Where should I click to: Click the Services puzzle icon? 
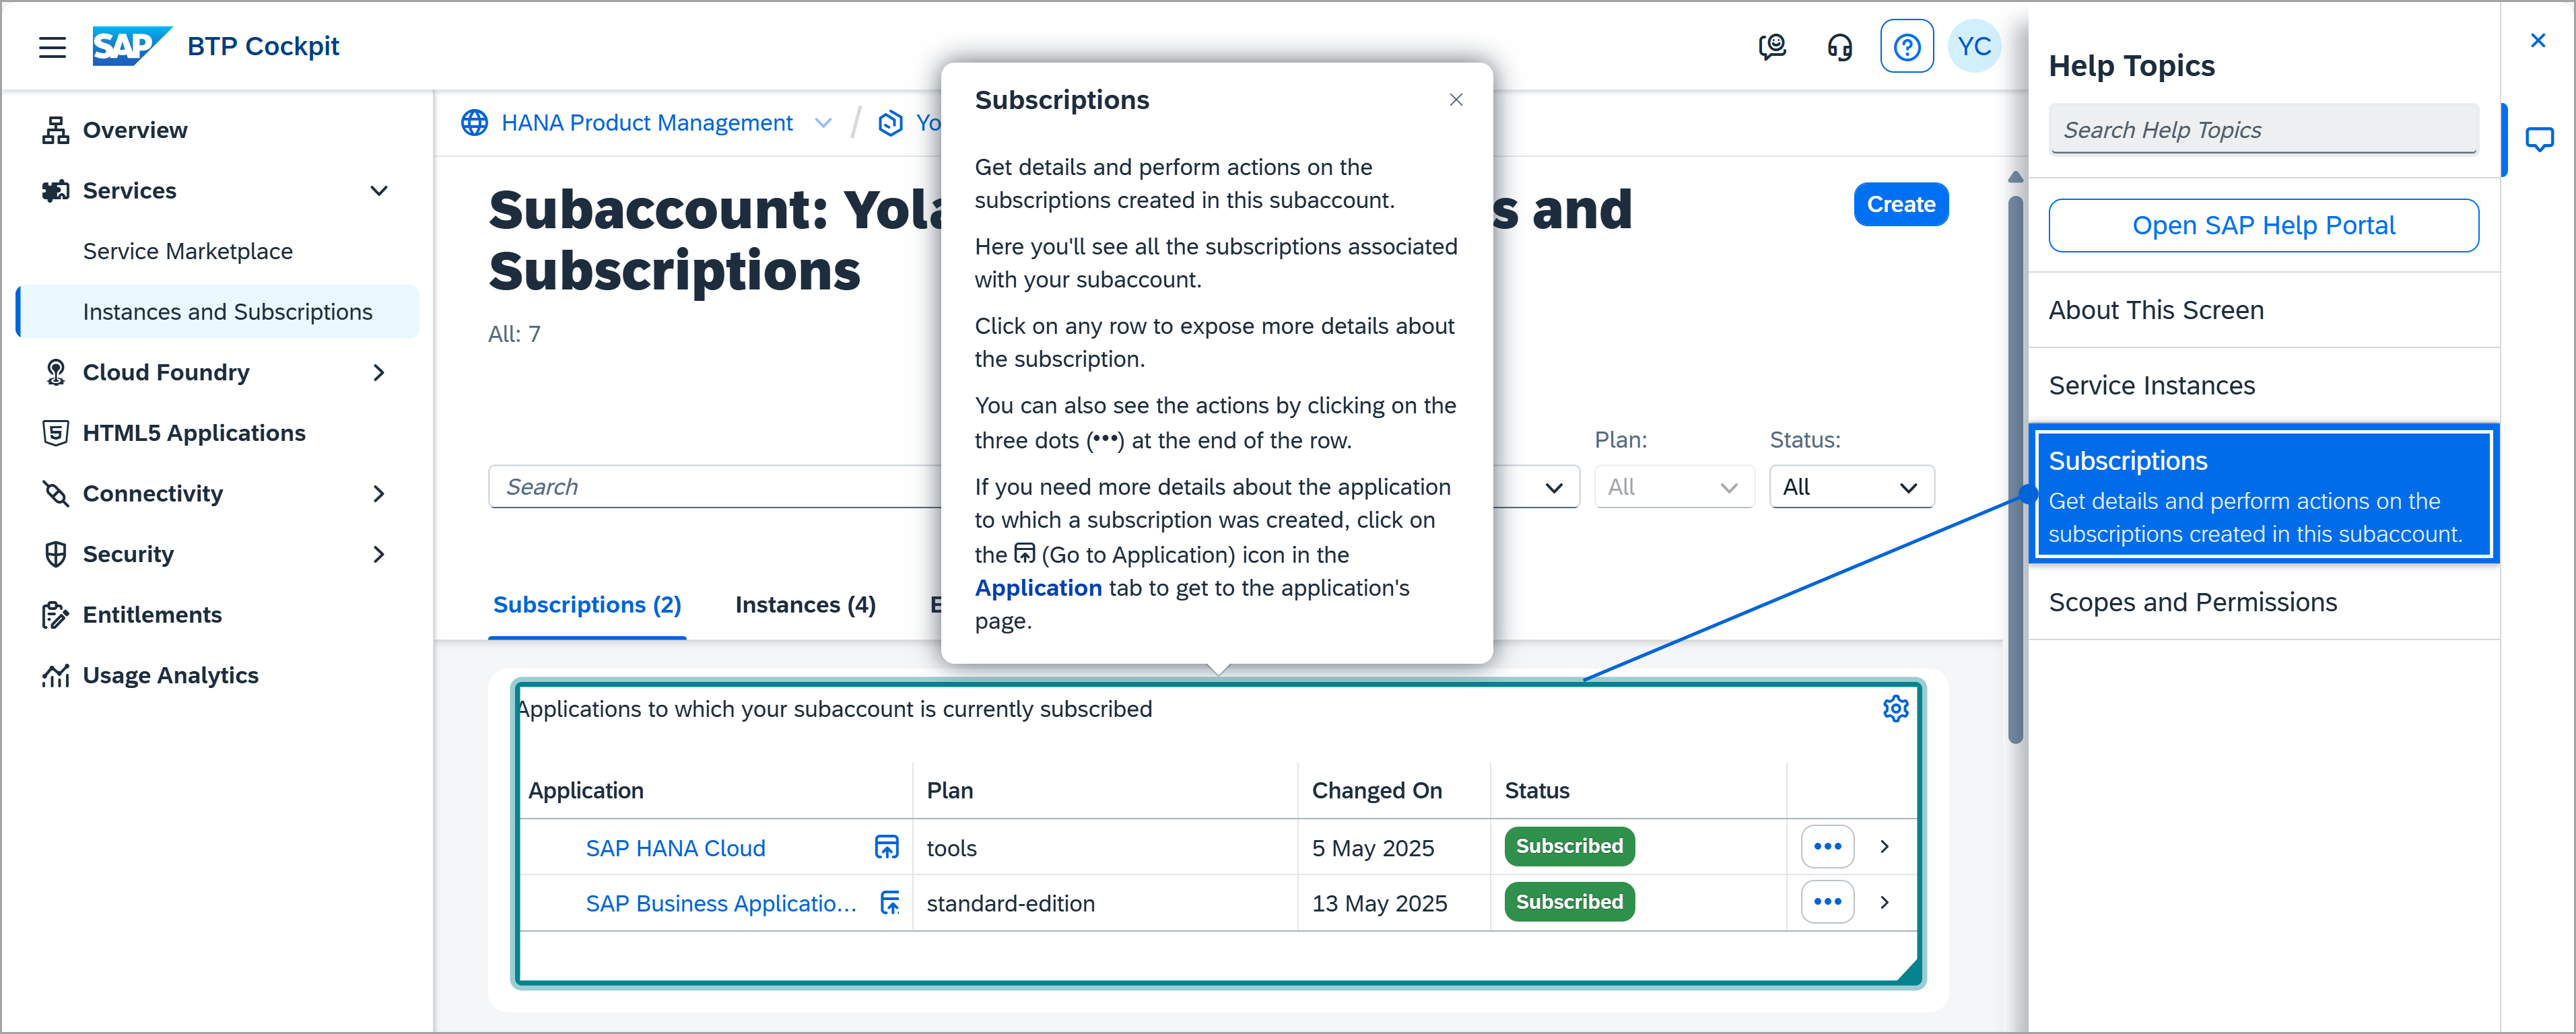click(56, 190)
